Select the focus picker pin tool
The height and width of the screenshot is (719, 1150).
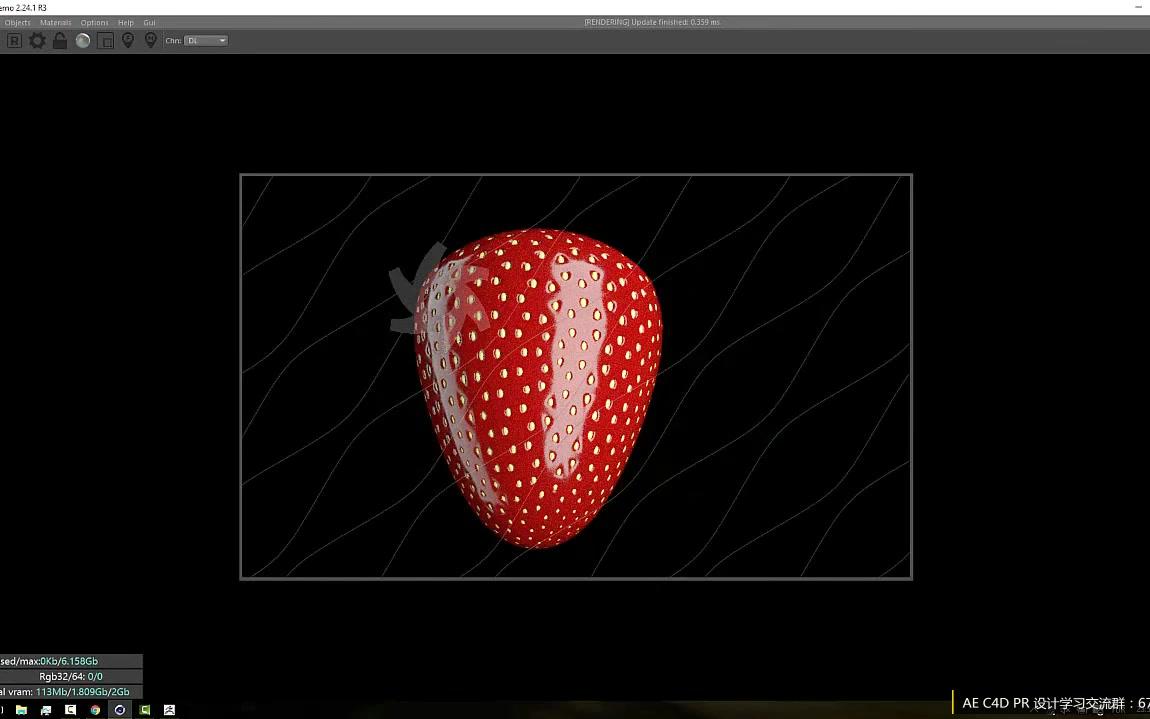coord(128,40)
